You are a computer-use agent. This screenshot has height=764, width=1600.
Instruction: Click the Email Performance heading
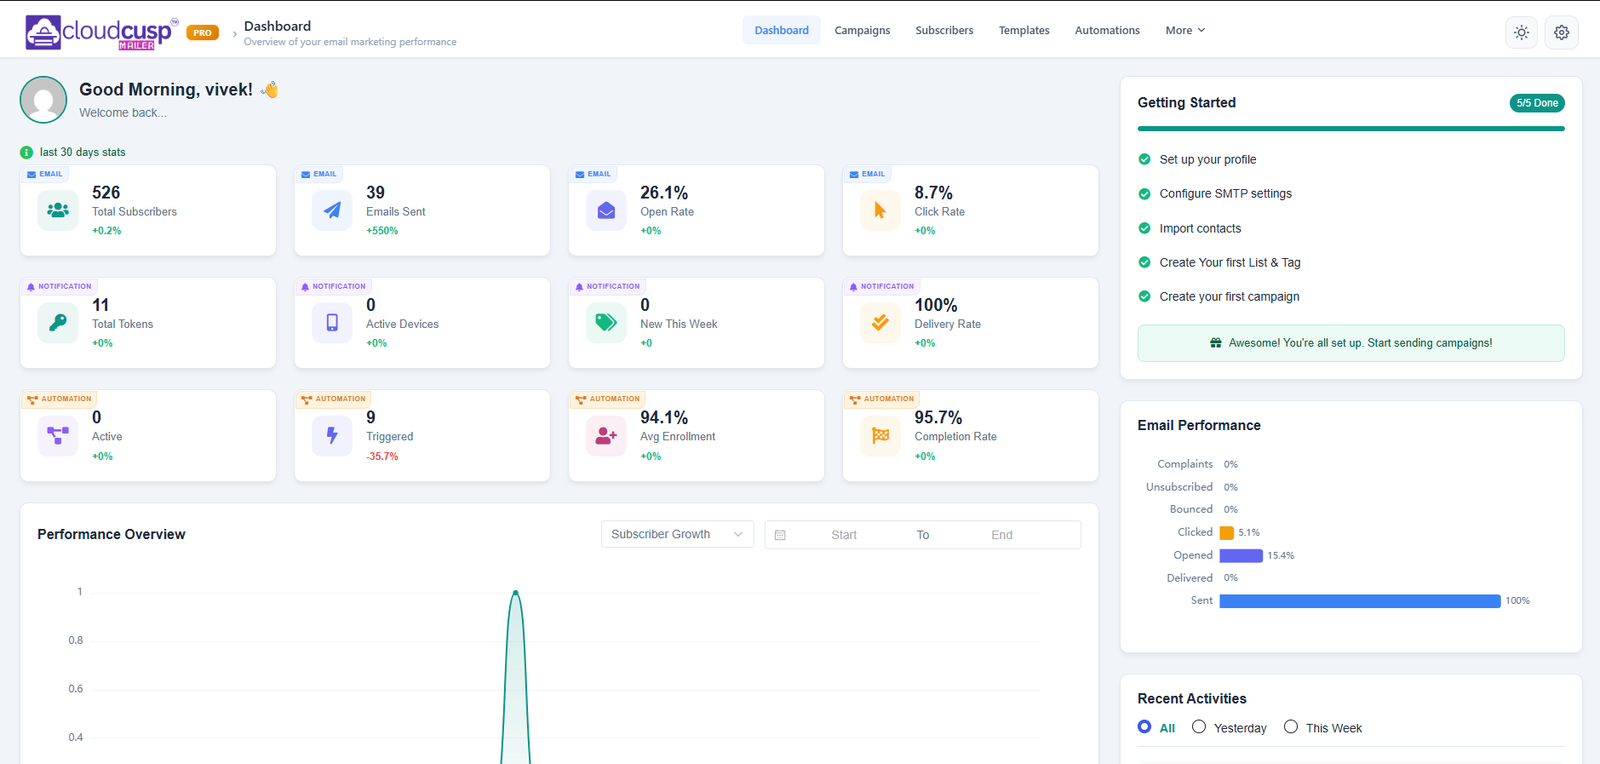(x=1199, y=425)
